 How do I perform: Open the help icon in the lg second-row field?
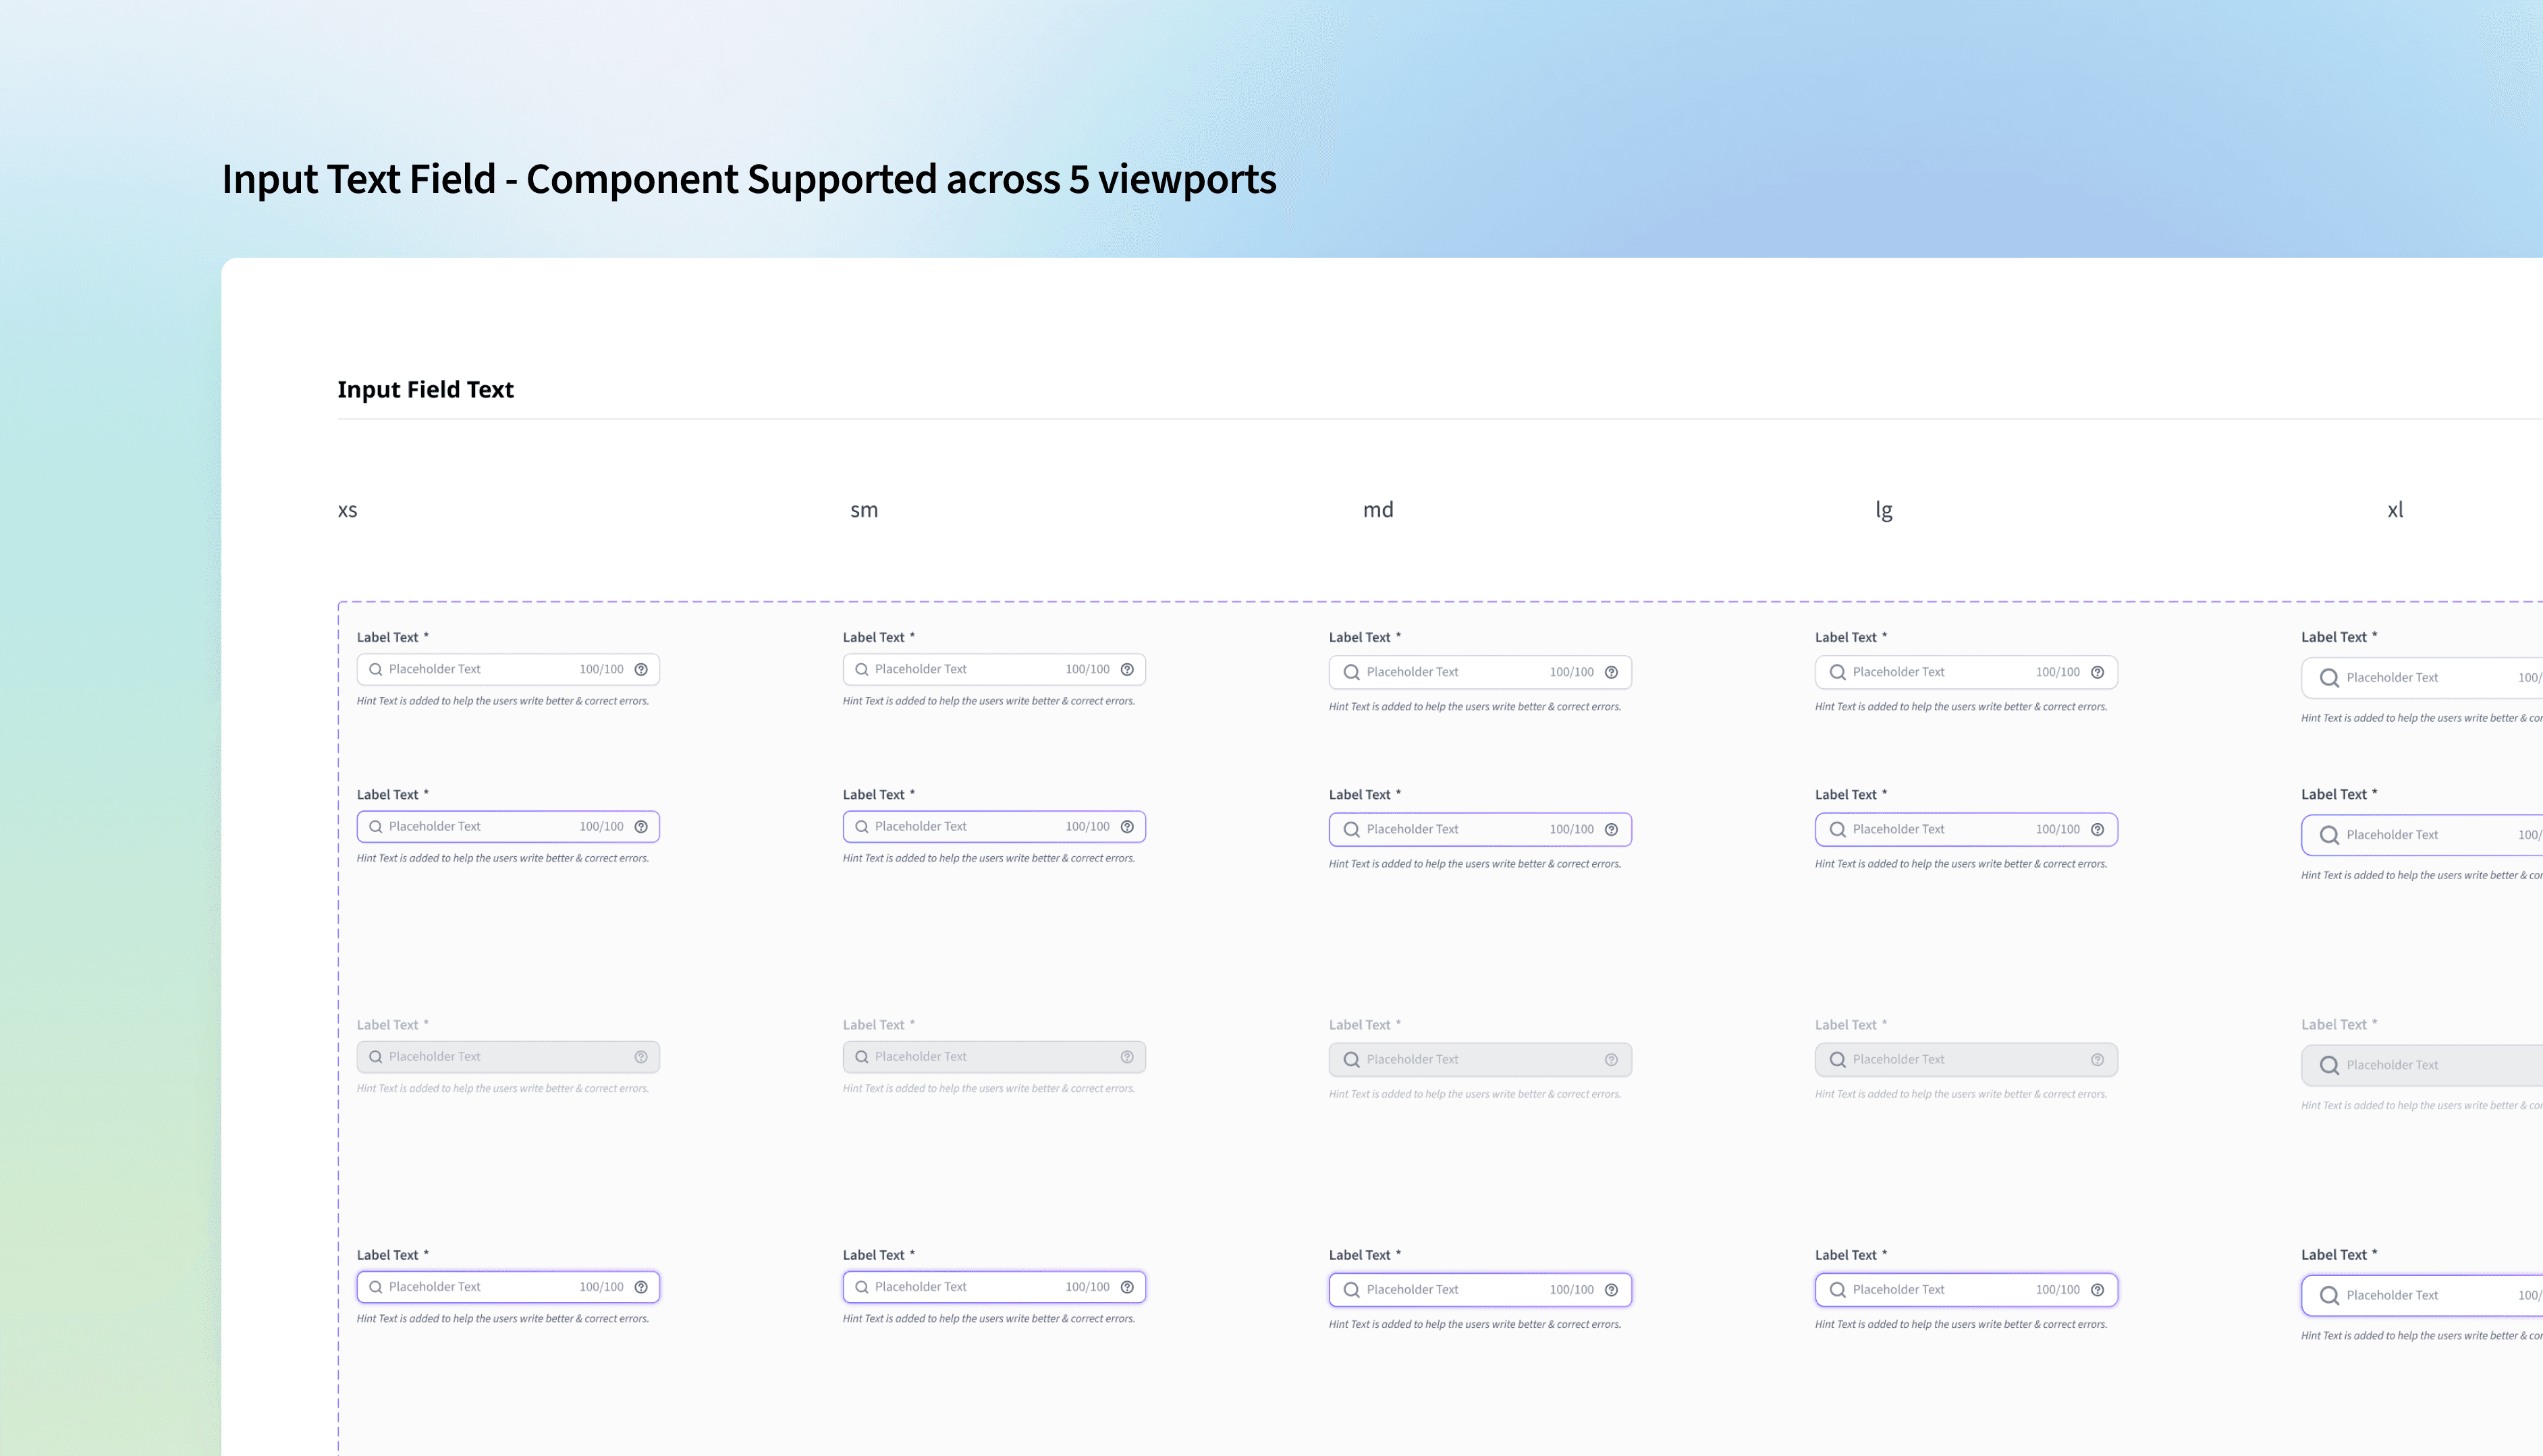tap(2097, 829)
